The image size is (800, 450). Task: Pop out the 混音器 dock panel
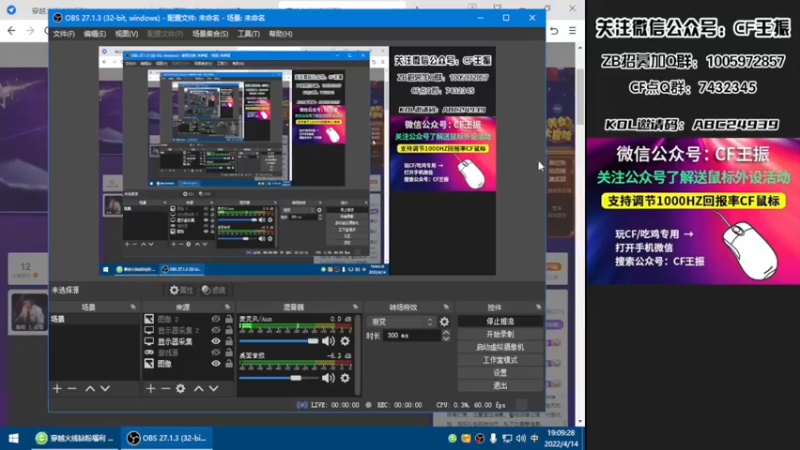click(355, 307)
